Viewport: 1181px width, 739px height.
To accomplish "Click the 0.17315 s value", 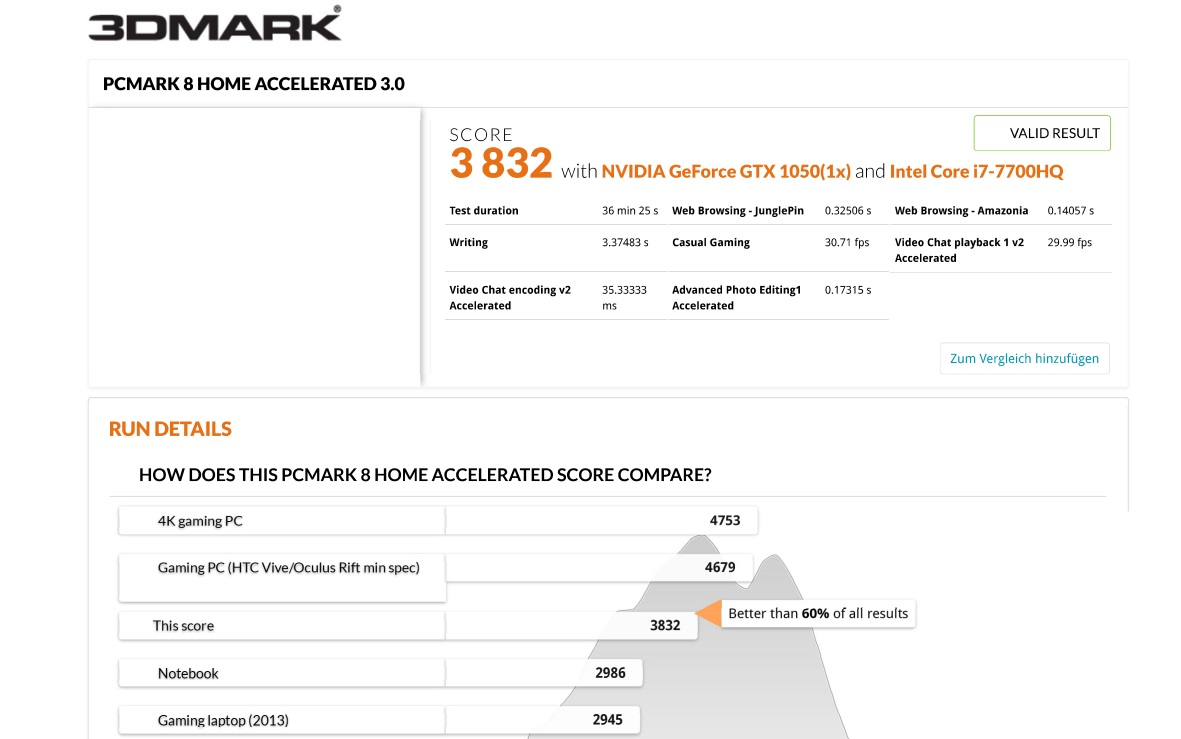I will [847, 290].
